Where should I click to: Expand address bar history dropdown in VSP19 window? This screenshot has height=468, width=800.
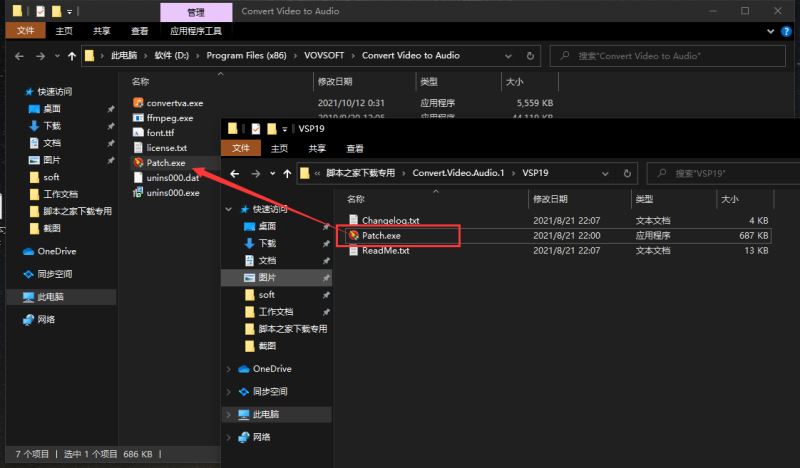coord(605,174)
